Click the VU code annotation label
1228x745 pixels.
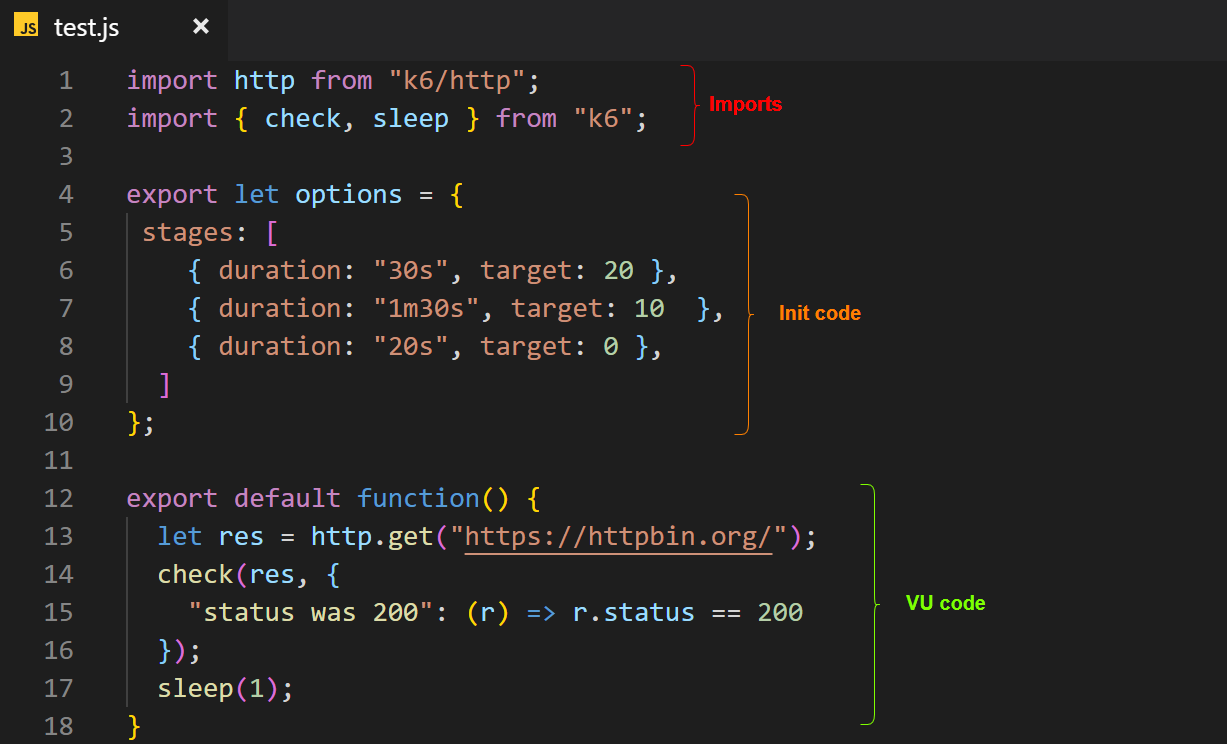coord(944,603)
